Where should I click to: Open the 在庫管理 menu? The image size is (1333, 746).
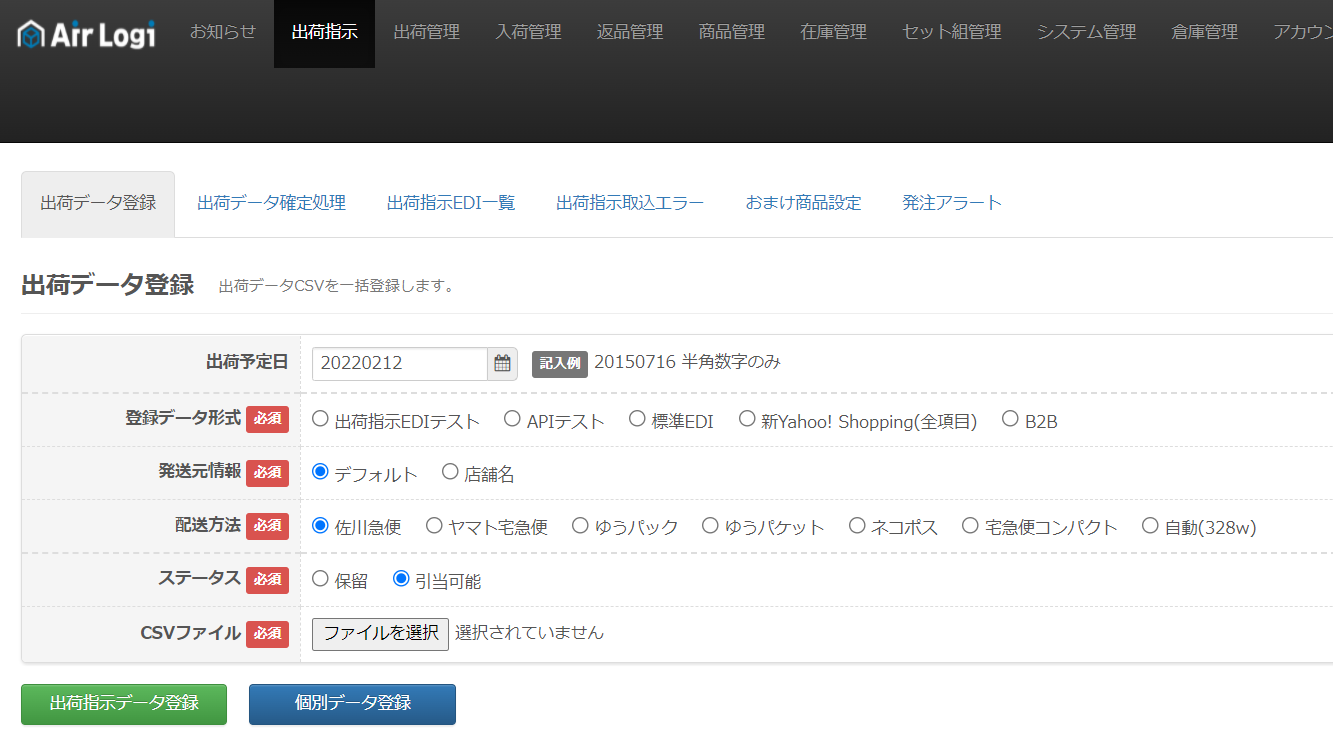[834, 32]
